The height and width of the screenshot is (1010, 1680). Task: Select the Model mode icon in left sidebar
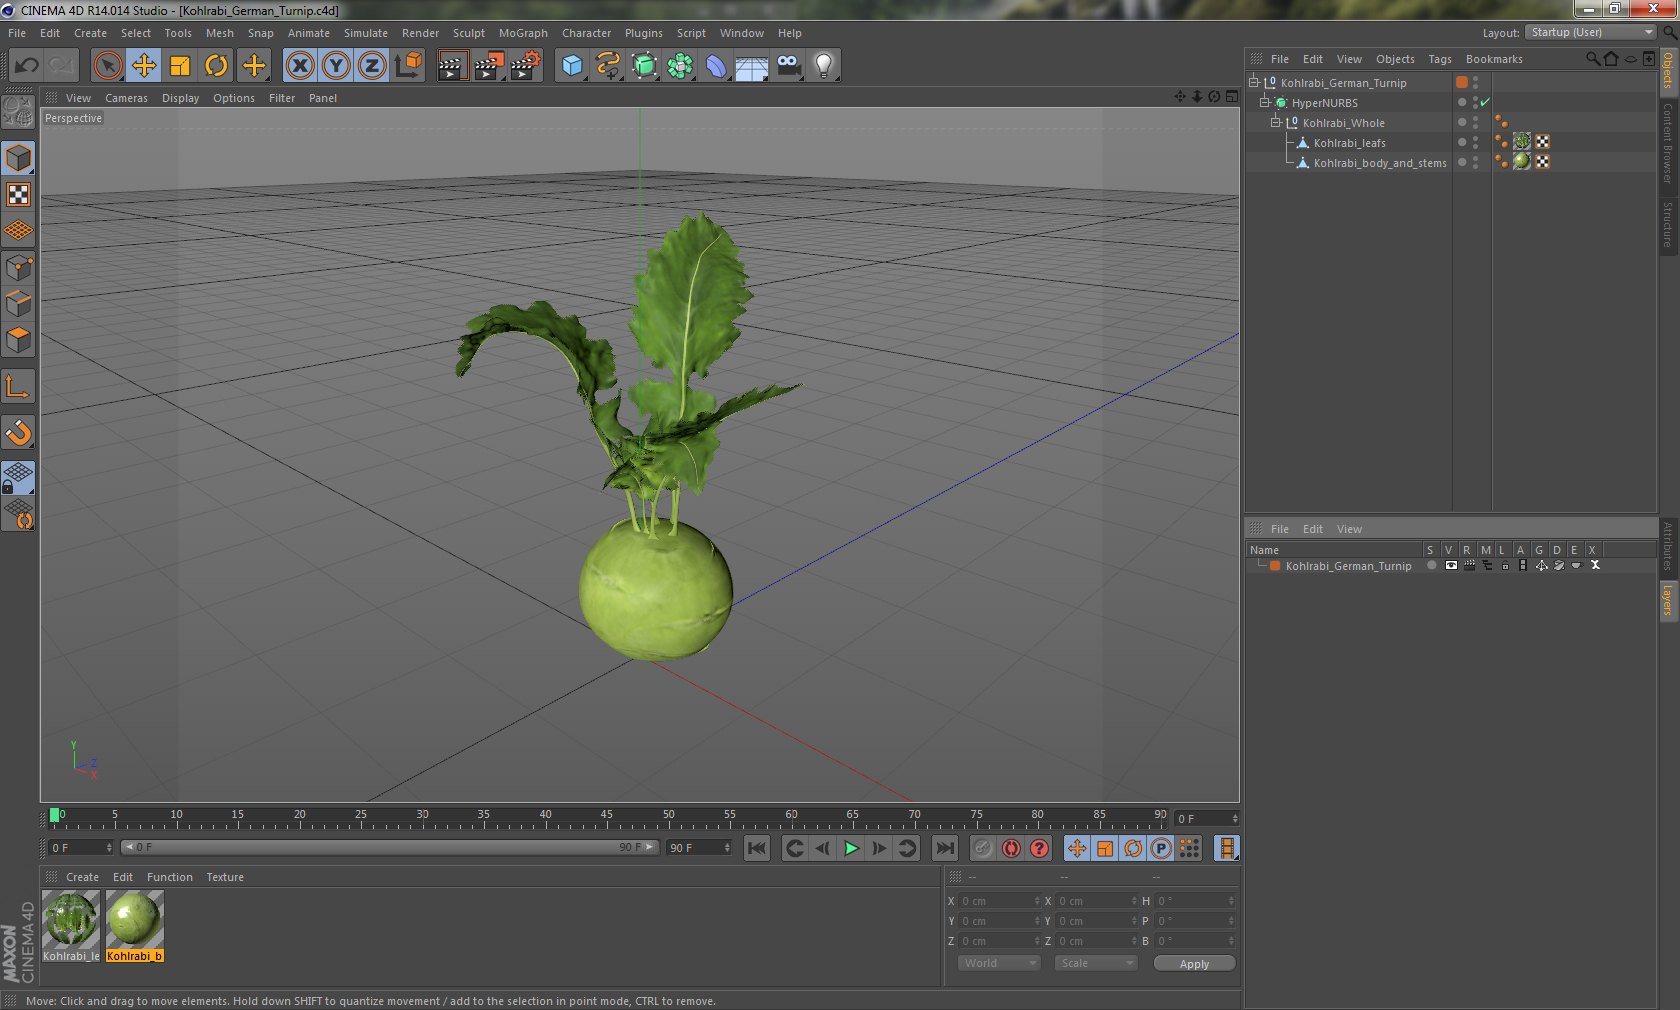click(x=19, y=158)
